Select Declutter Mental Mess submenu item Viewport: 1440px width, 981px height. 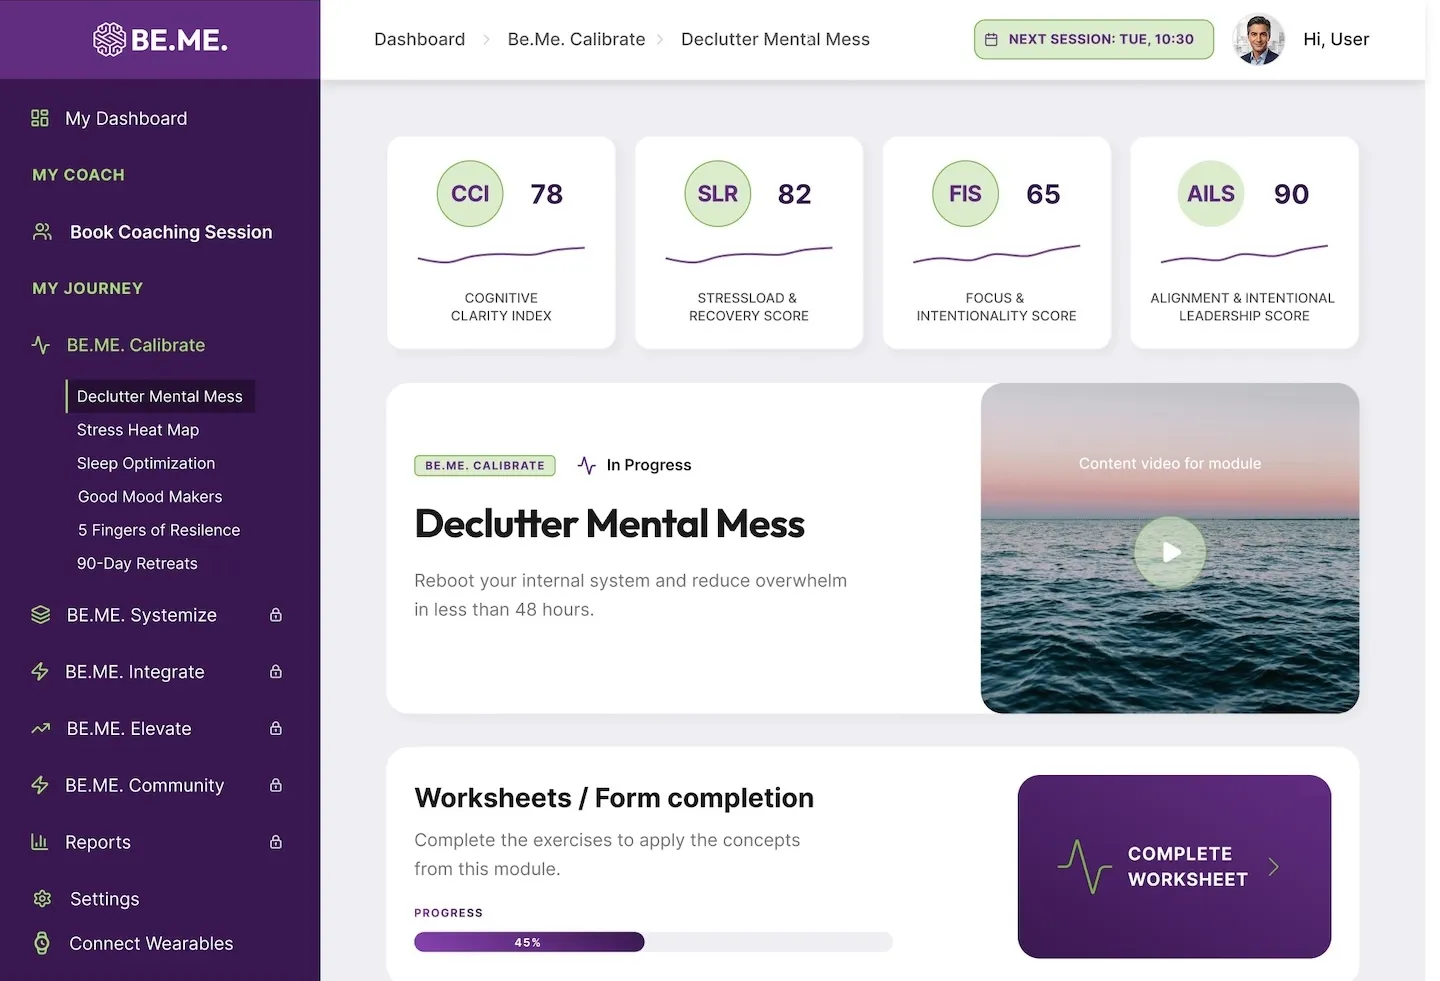(x=160, y=396)
